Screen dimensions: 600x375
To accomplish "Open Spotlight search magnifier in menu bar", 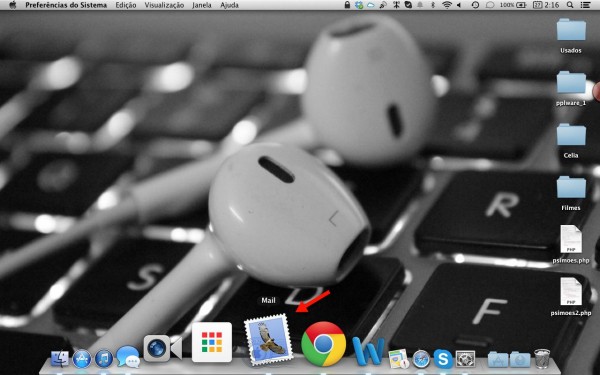I will [570, 5].
